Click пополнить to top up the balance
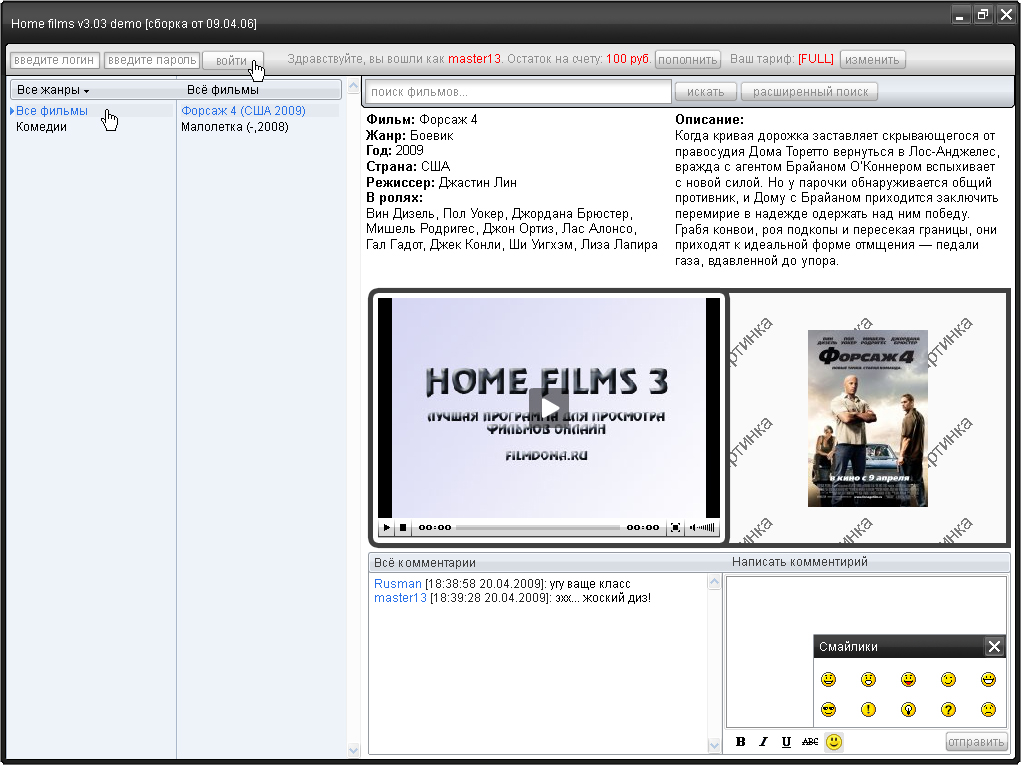1021x765 pixels. (688, 60)
